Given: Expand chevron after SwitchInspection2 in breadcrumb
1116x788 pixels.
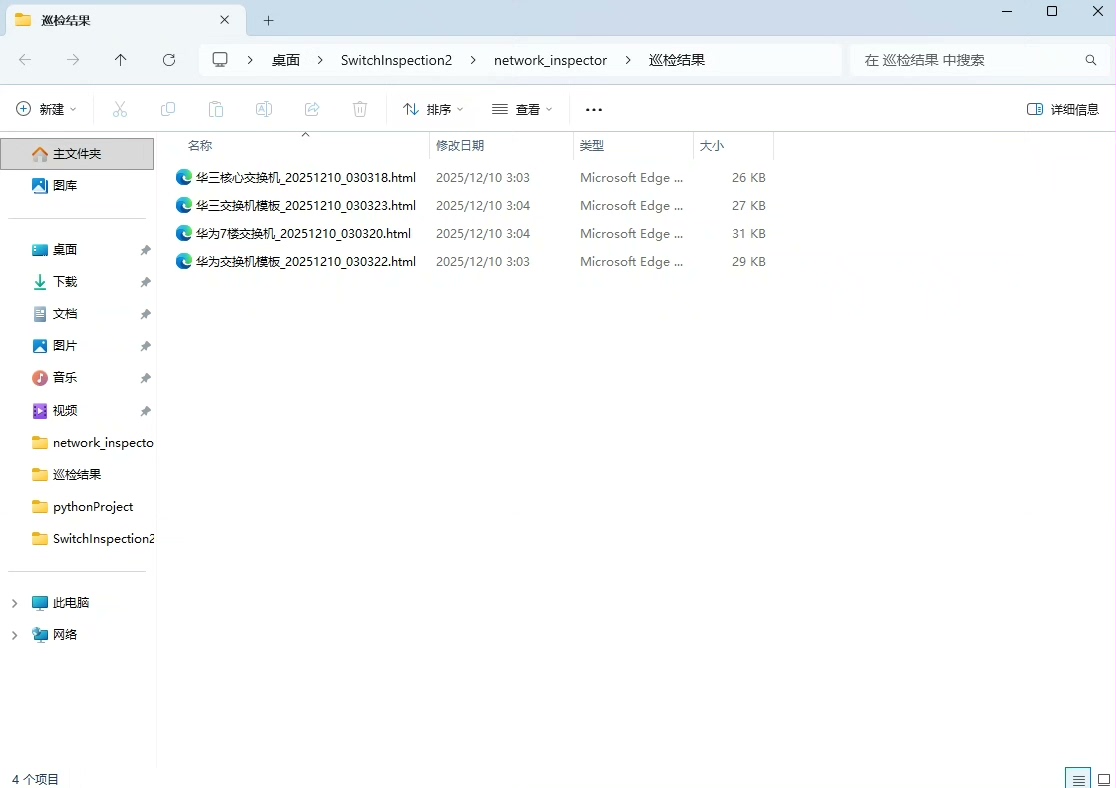Looking at the screenshot, I should (473, 60).
